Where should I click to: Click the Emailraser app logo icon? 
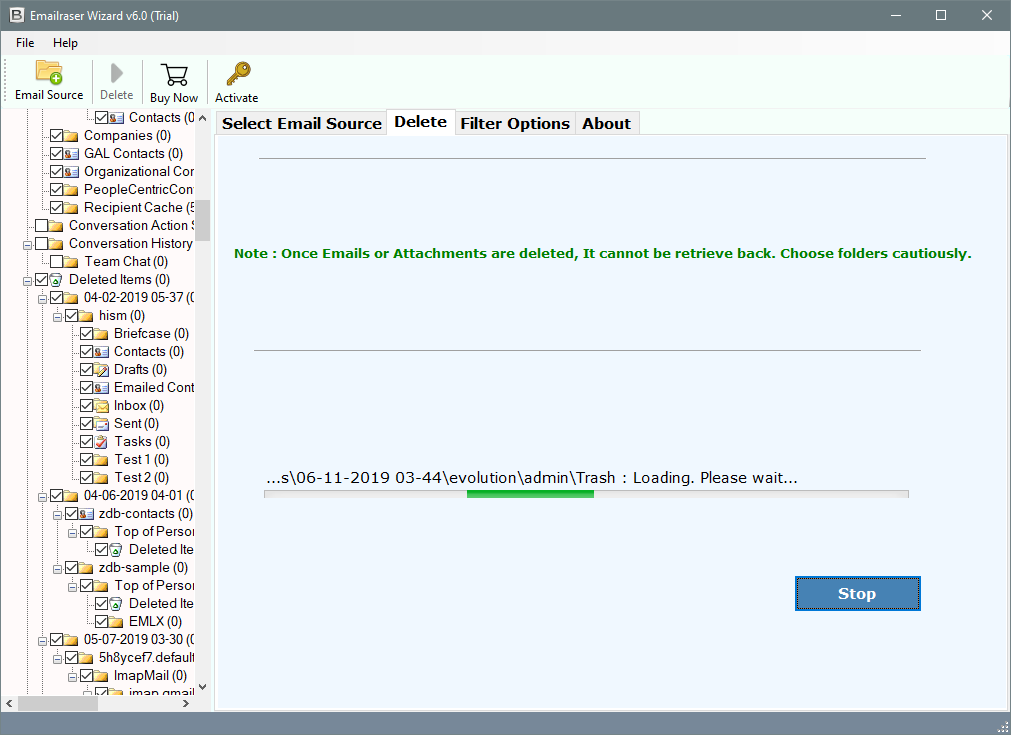click(17, 15)
